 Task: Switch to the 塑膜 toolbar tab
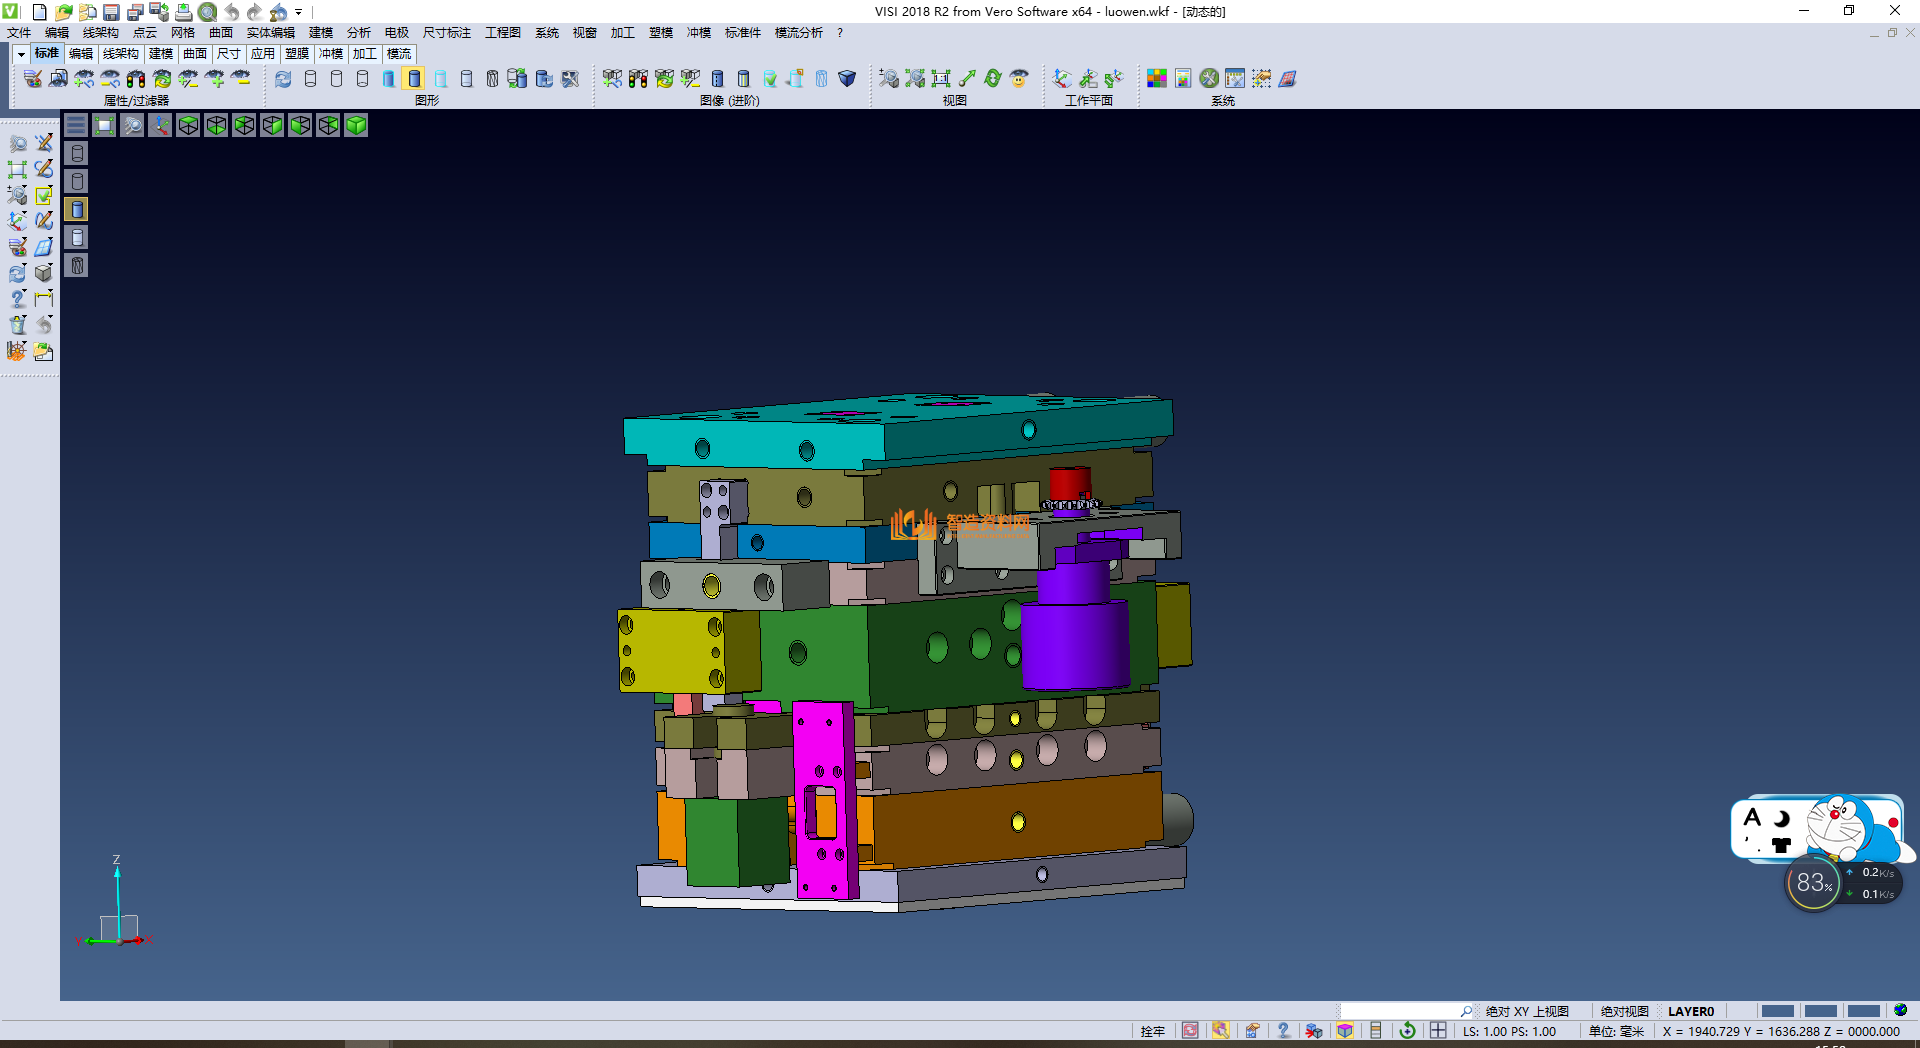point(297,54)
